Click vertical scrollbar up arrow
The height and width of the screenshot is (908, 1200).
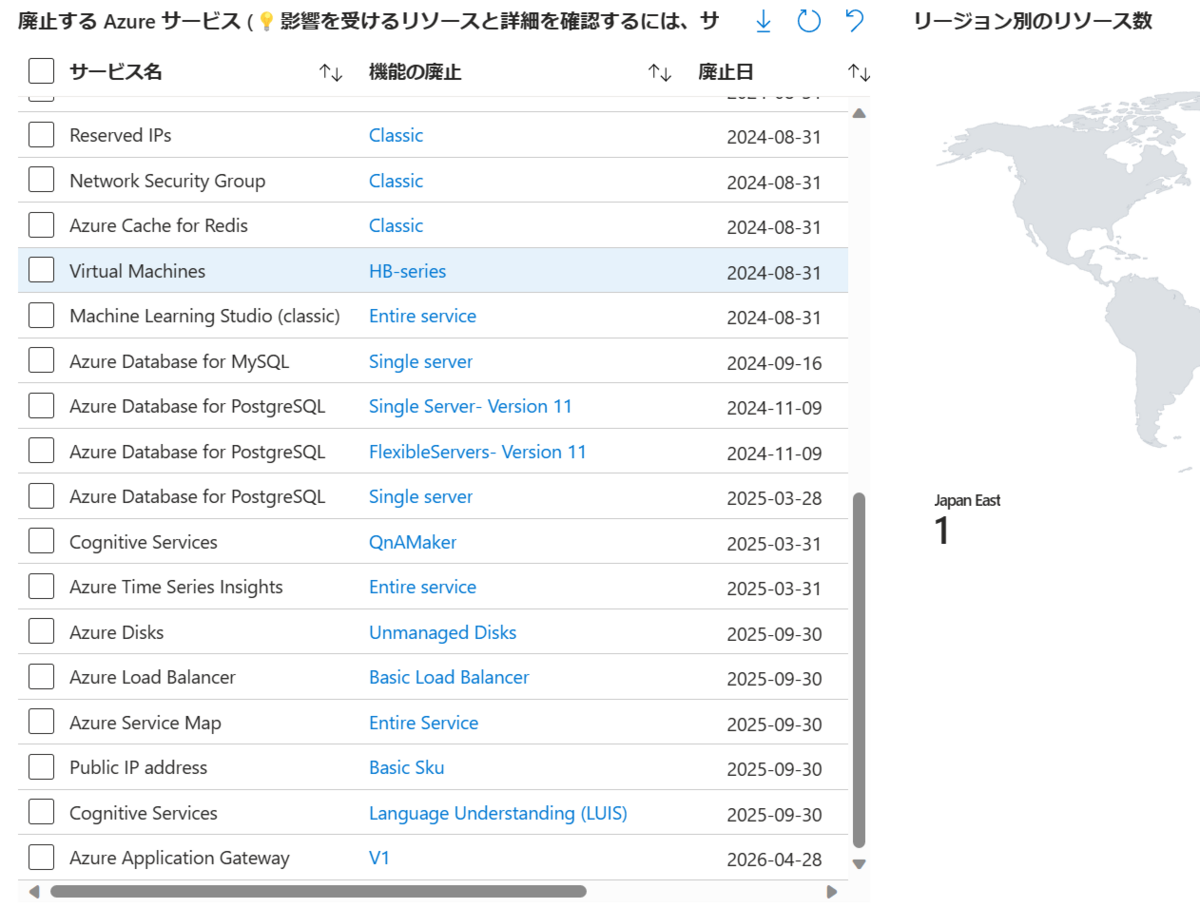coord(858,112)
